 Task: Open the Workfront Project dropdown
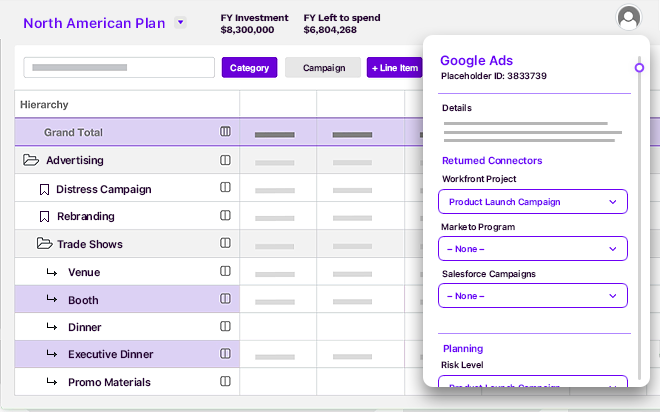pos(533,202)
